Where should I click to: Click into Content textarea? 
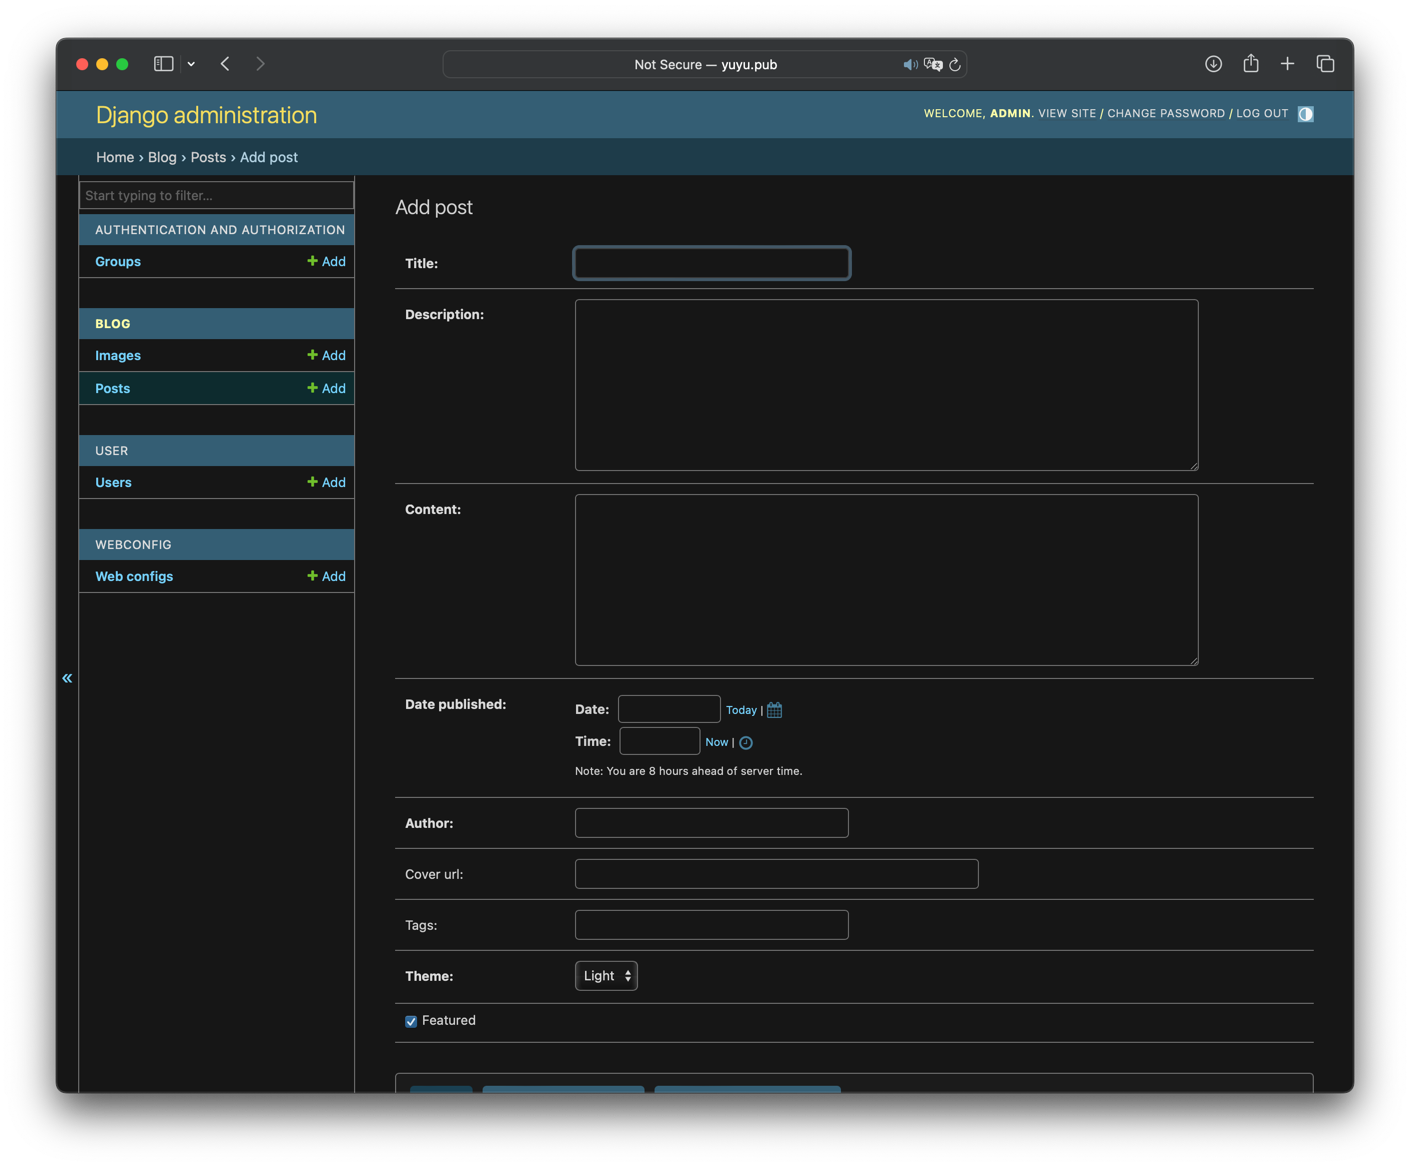click(x=886, y=580)
